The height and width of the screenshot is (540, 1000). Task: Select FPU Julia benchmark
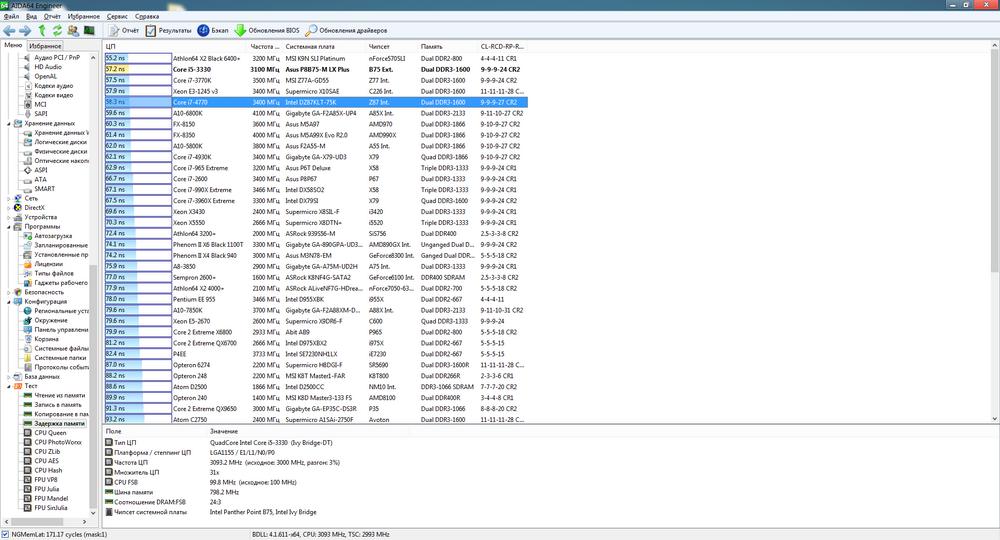point(47,489)
